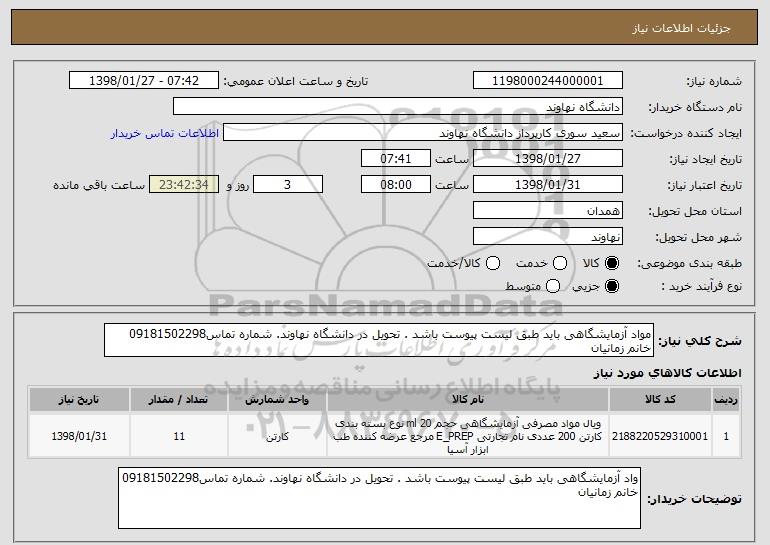The image size is (770, 545).
Task: Click the buyer name field دانشگاه نهاوند
Action: tap(398, 107)
